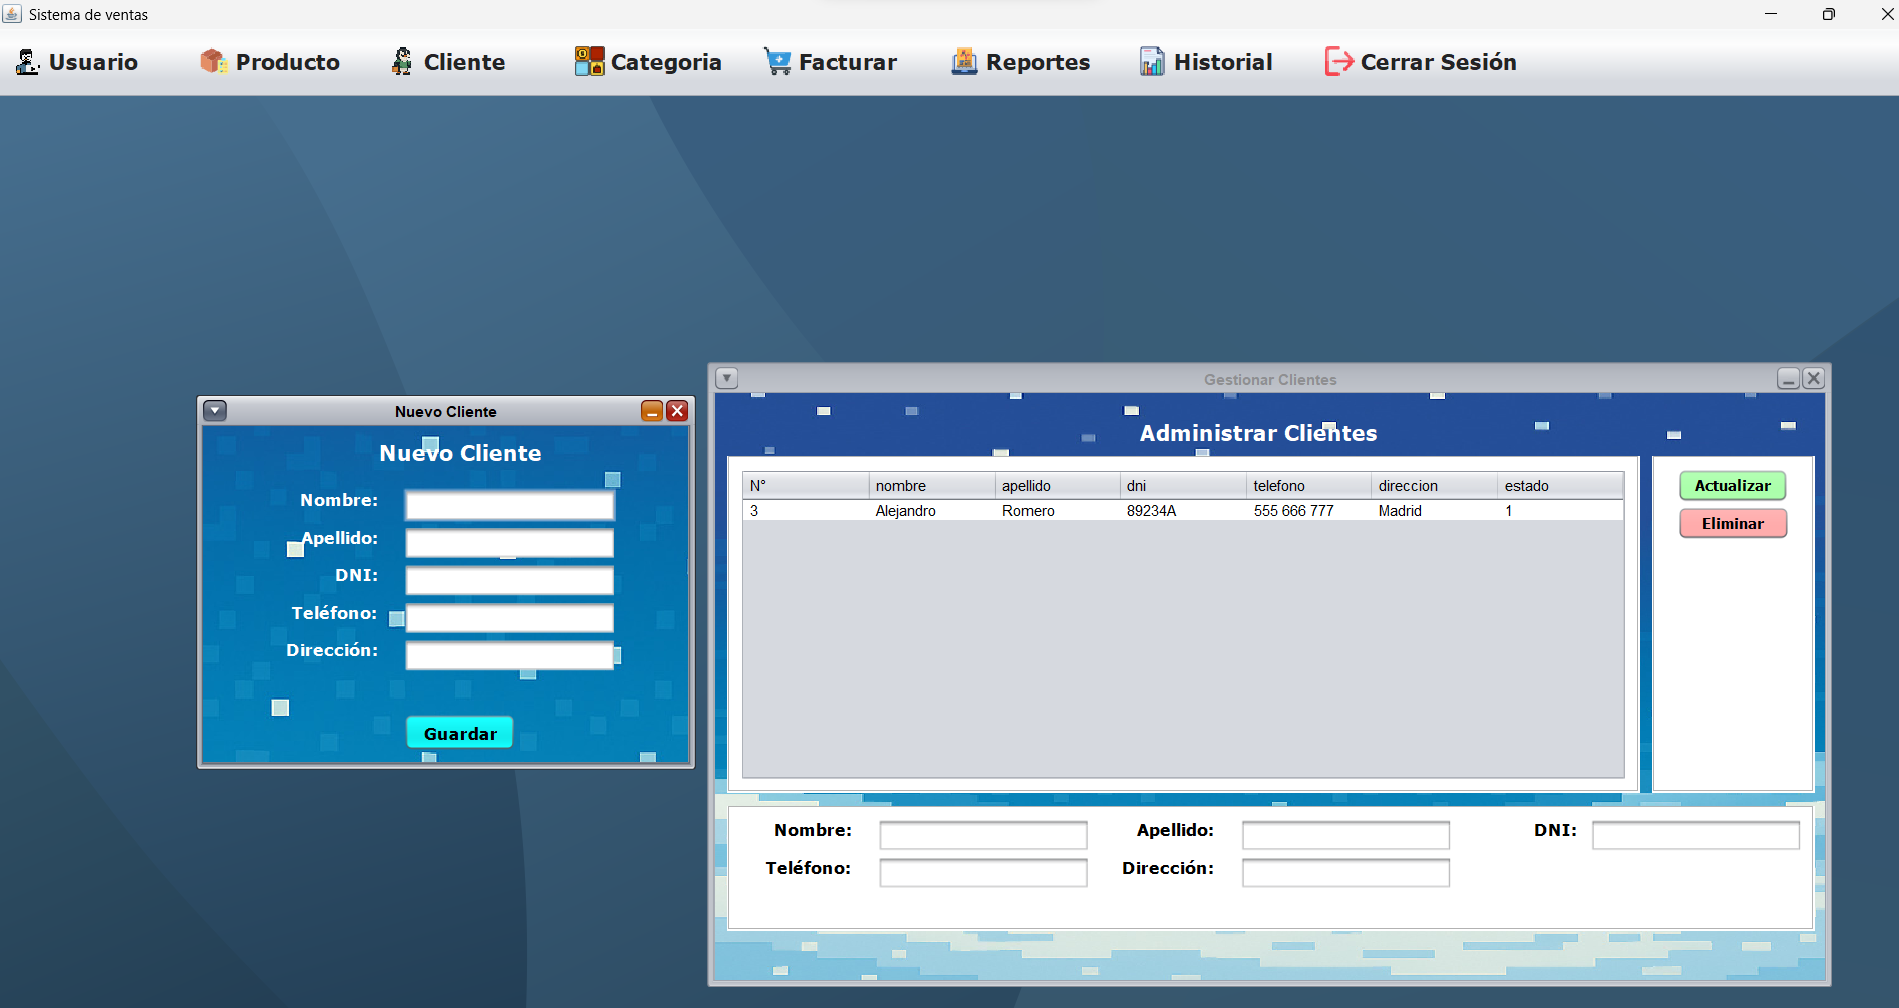Viewport: 1899px width, 1008px height.
Task: Open the Nuevo Cliente window dropdown arrow
Action: pyautogui.click(x=215, y=410)
